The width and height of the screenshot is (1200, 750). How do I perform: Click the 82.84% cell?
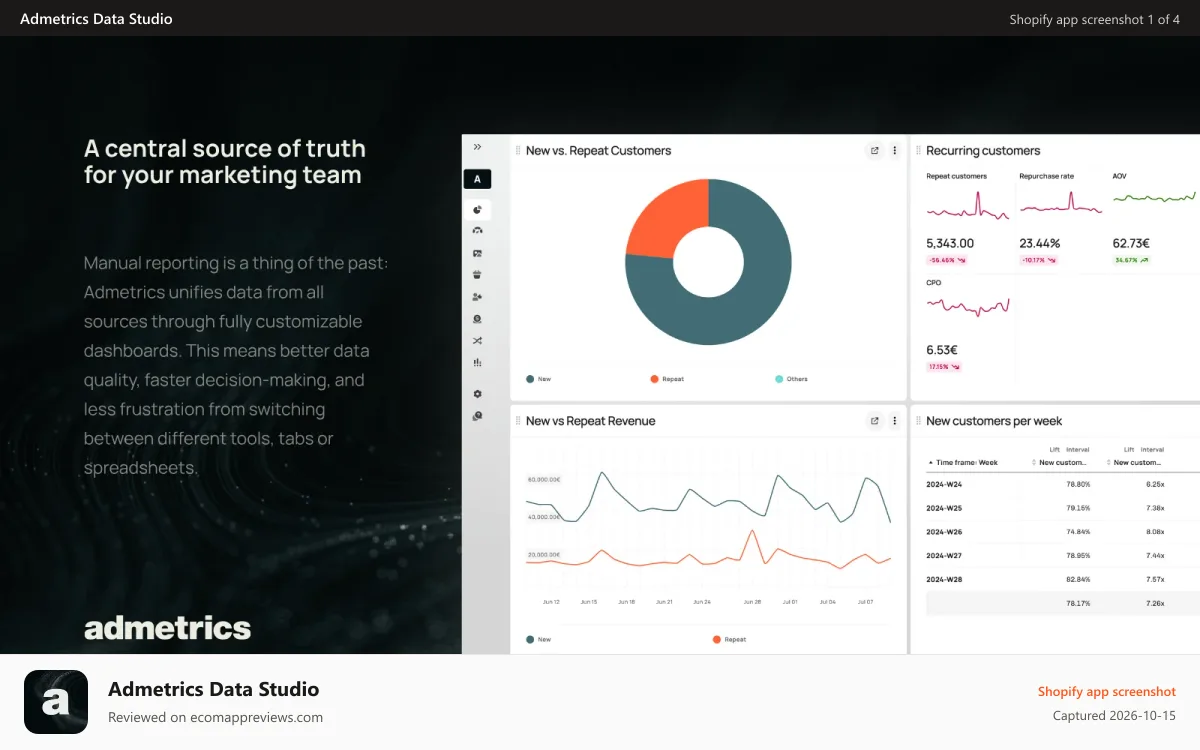[1078, 579]
